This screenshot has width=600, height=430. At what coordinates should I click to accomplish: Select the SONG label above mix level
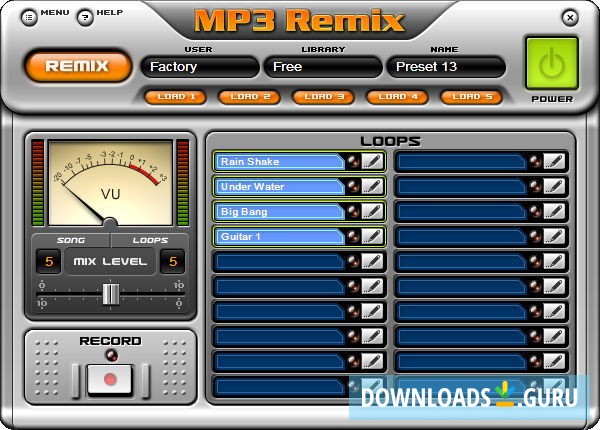(71, 240)
